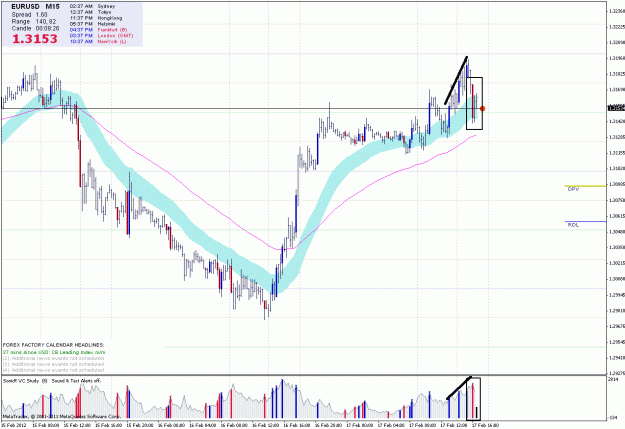
Task: Click the RDL label text
Action: (573, 225)
